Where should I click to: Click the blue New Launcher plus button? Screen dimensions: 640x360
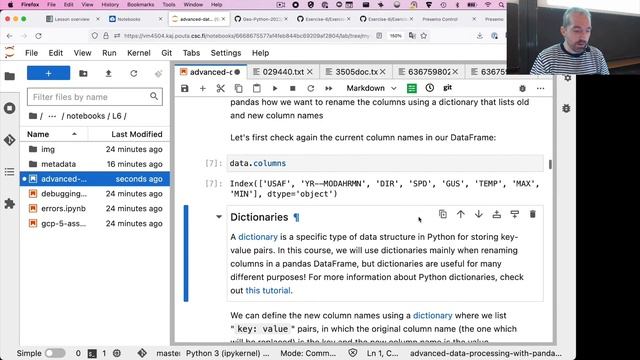49,73
